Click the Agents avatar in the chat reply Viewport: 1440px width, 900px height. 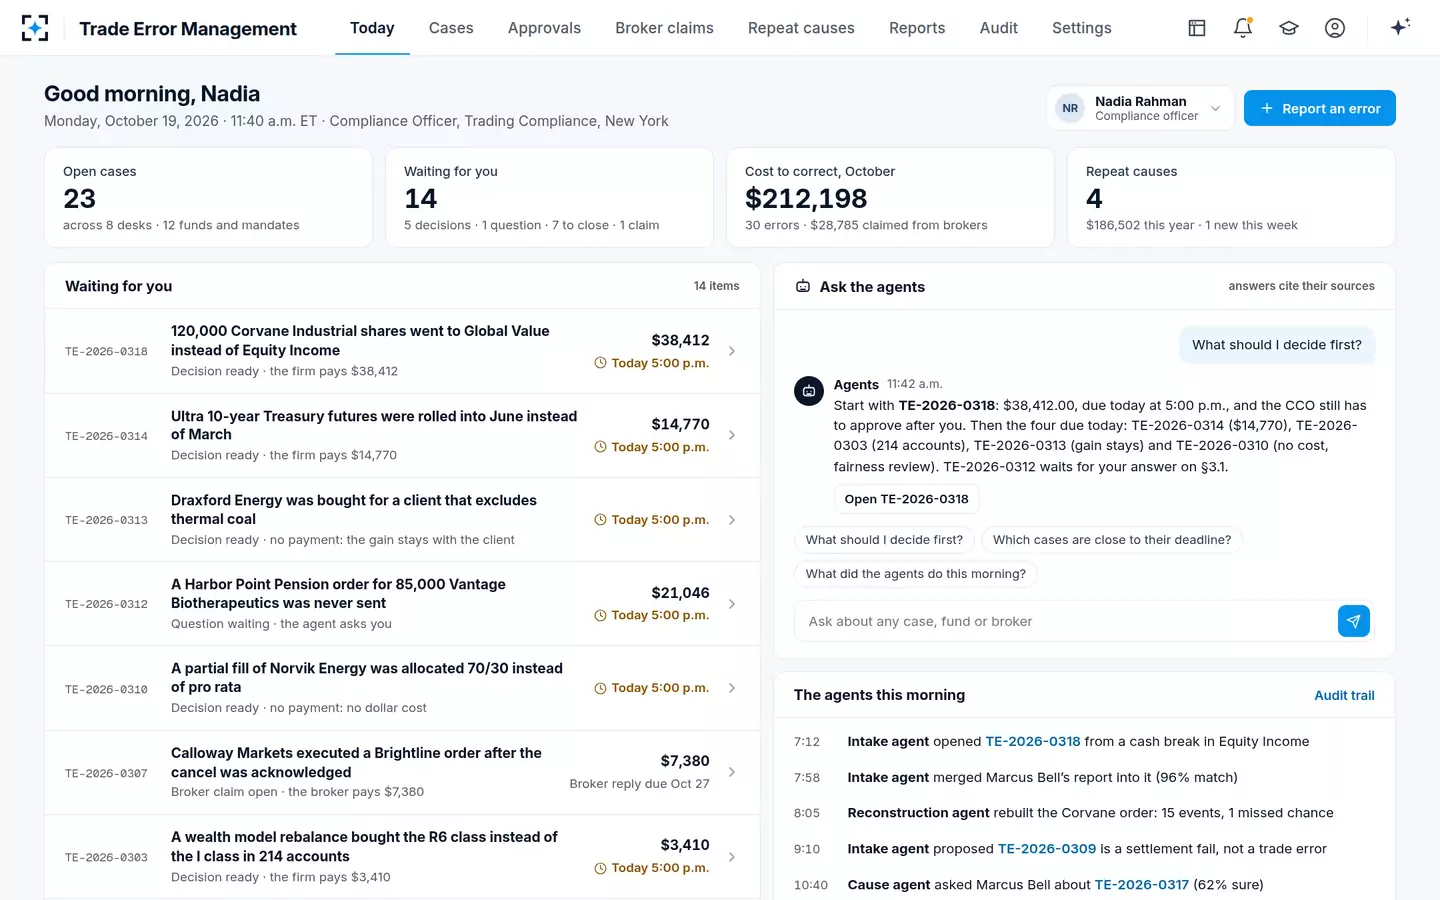click(x=809, y=391)
